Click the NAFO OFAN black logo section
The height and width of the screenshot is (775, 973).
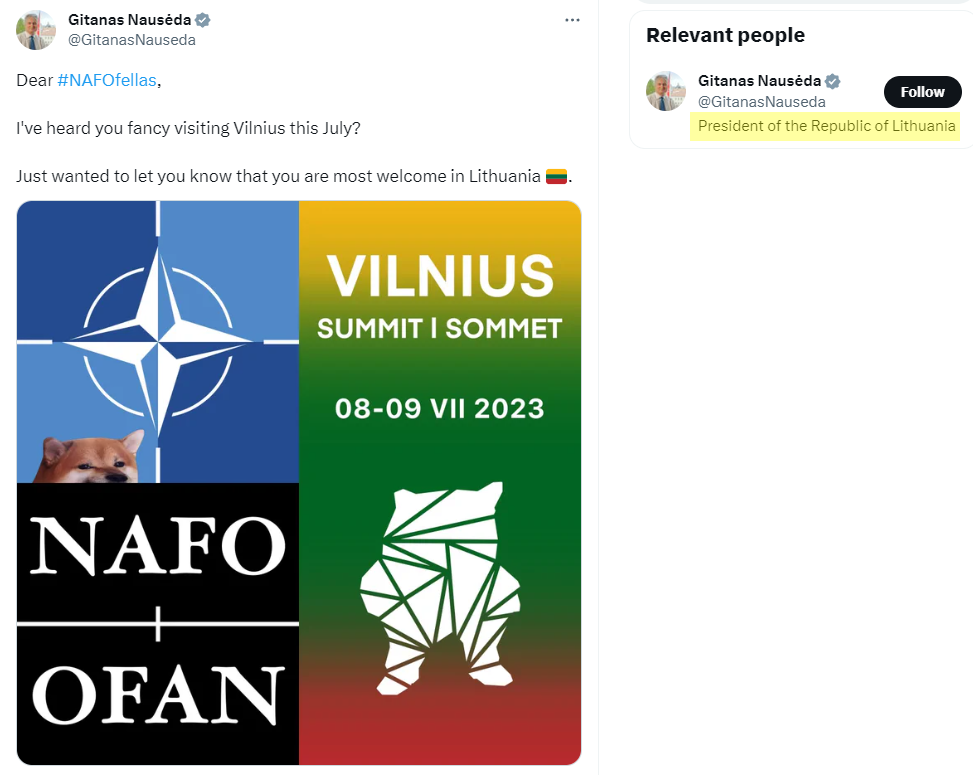point(158,624)
